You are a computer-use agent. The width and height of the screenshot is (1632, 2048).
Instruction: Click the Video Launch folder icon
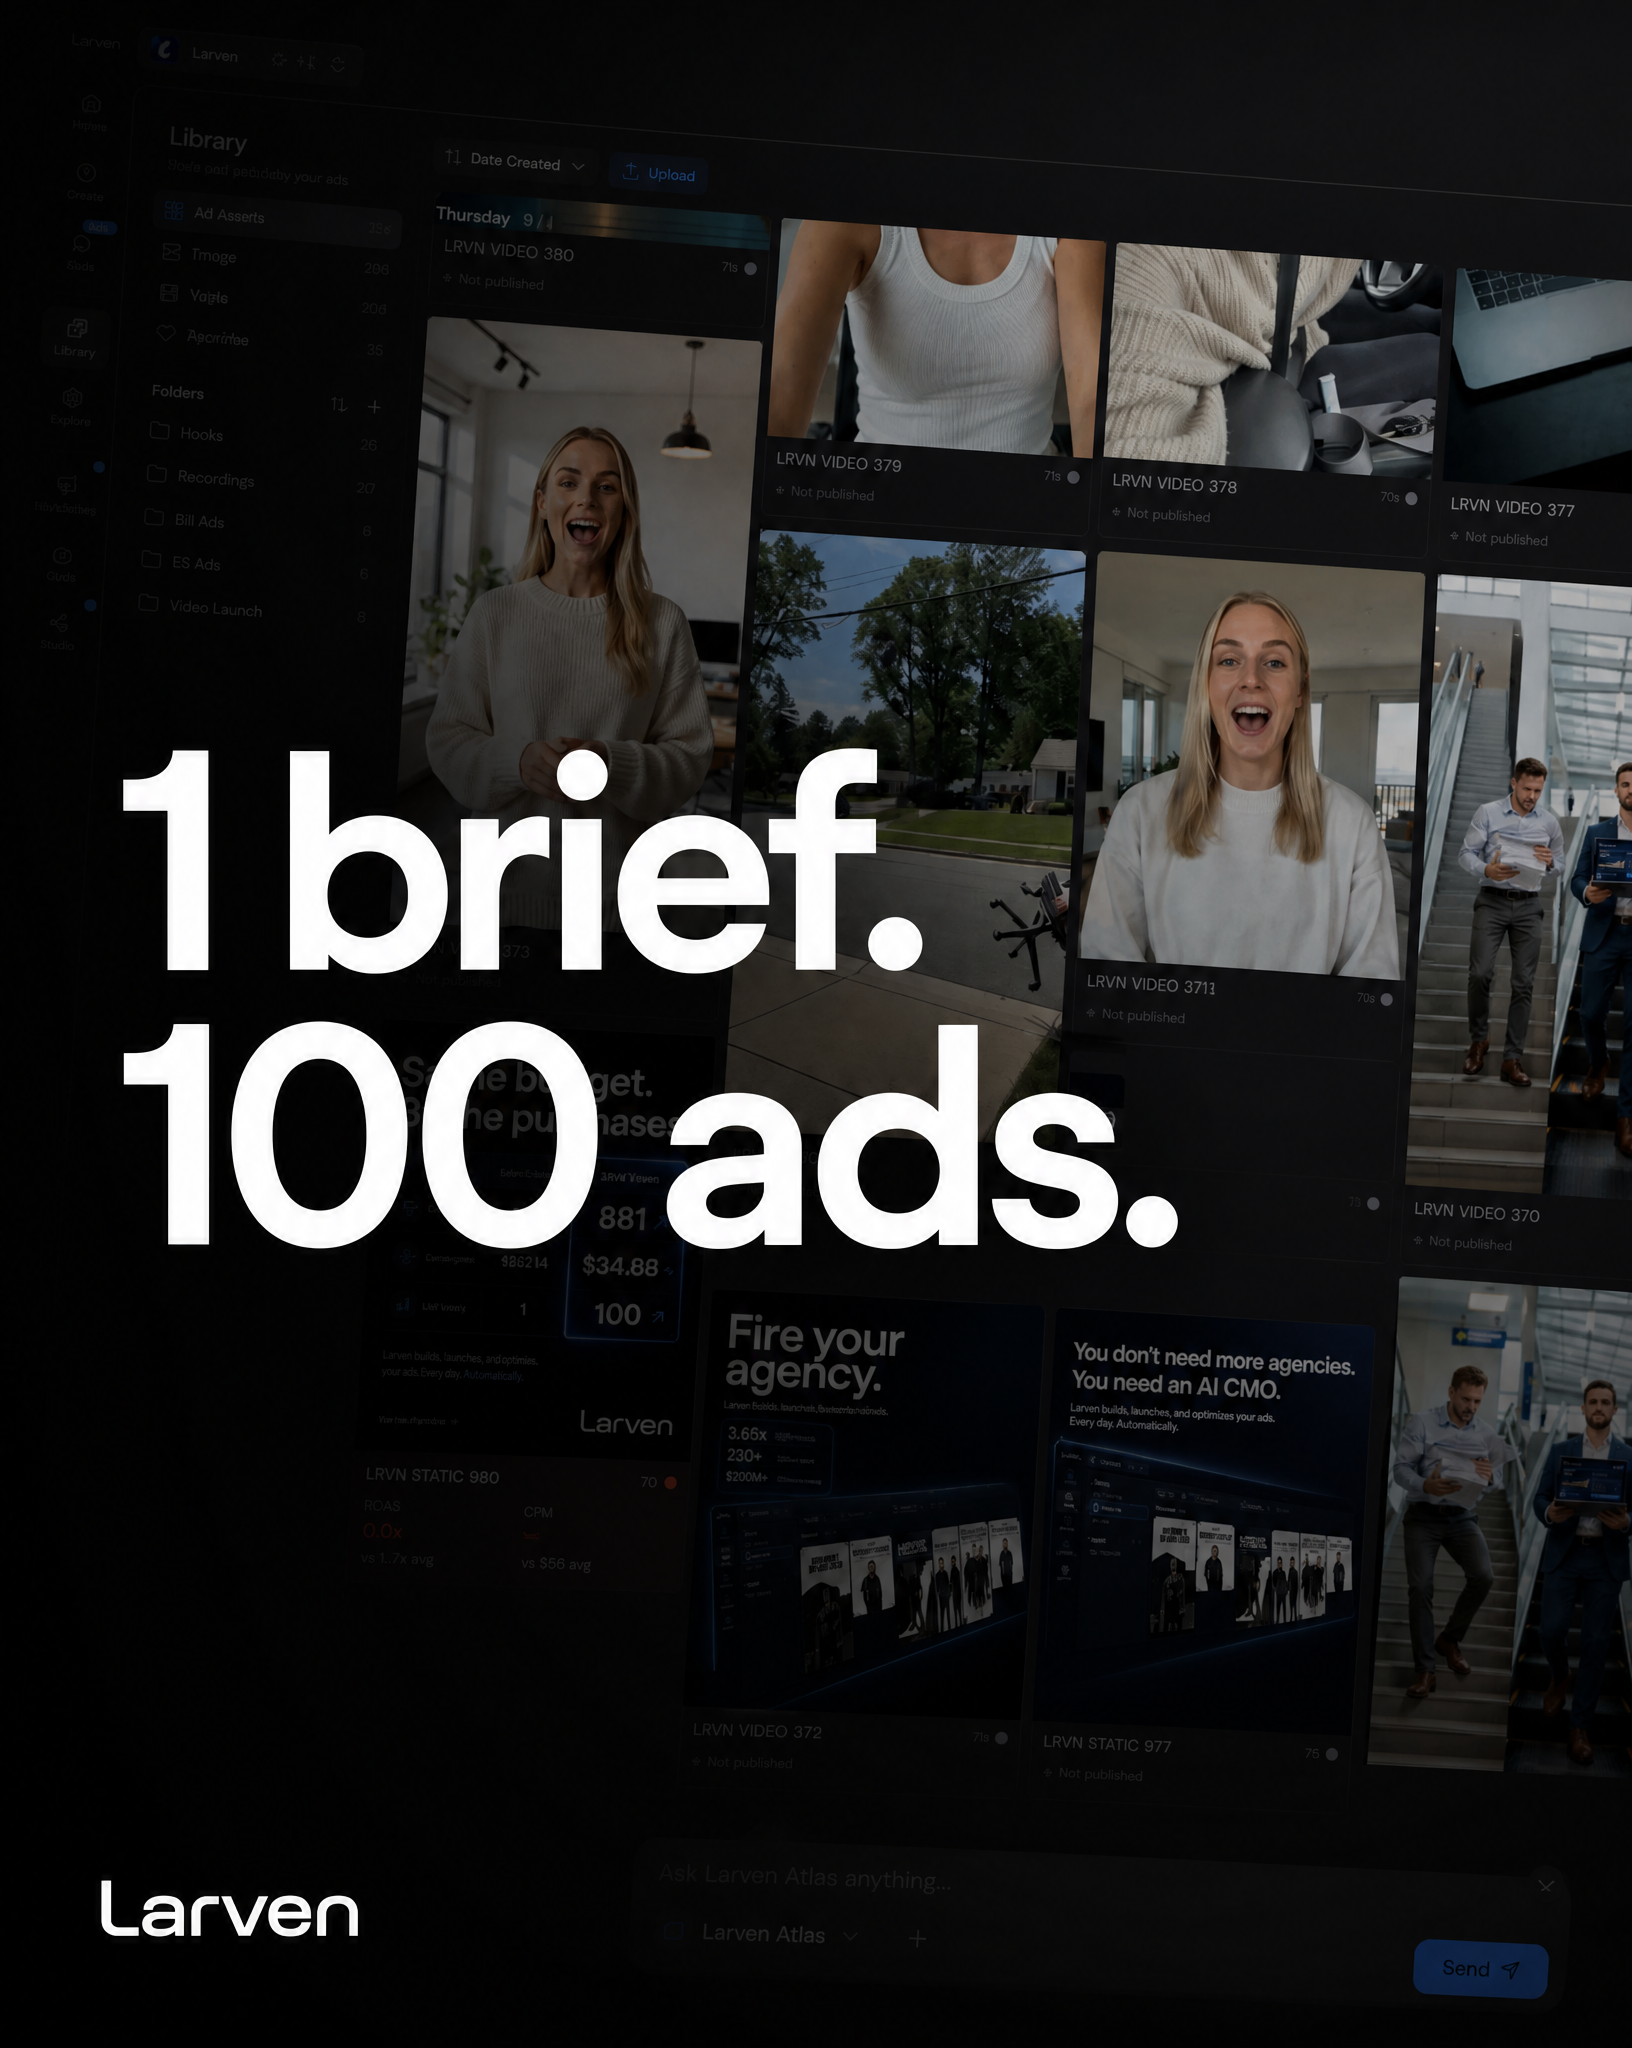click(148, 603)
